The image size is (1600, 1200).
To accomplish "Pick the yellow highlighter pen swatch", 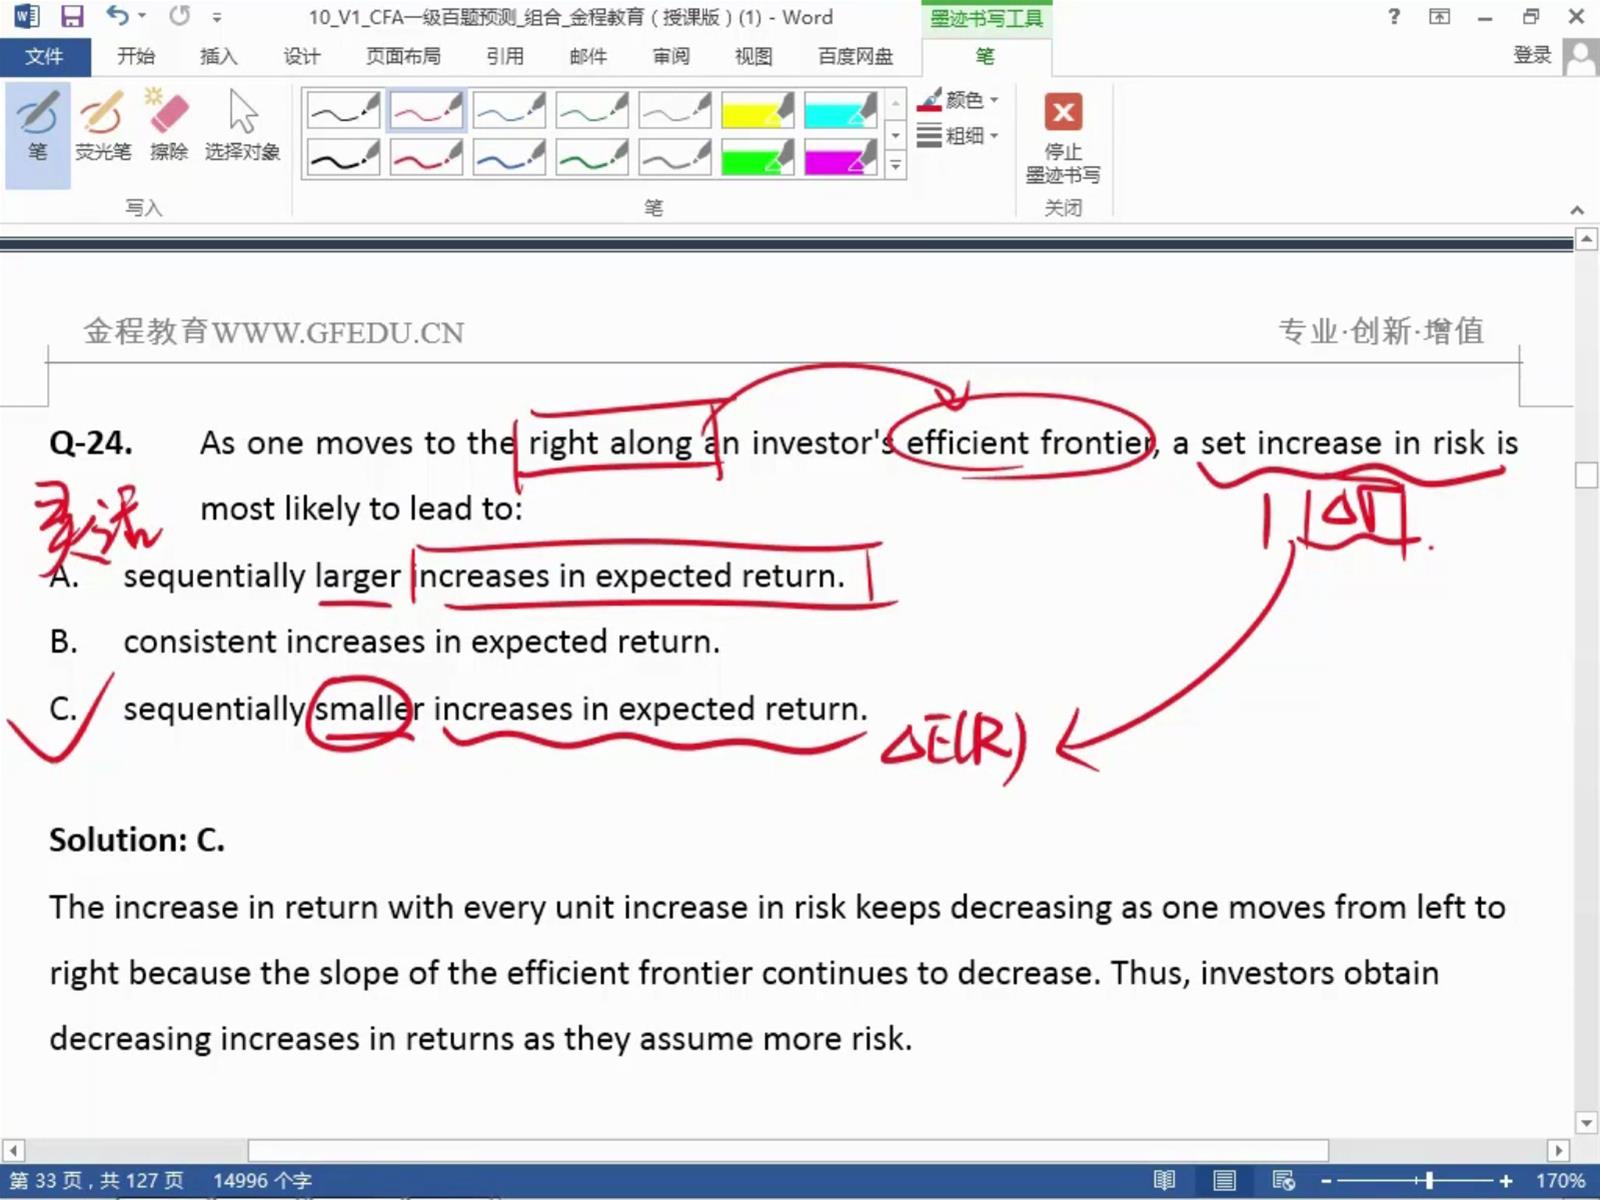I will pyautogui.click(x=757, y=110).
